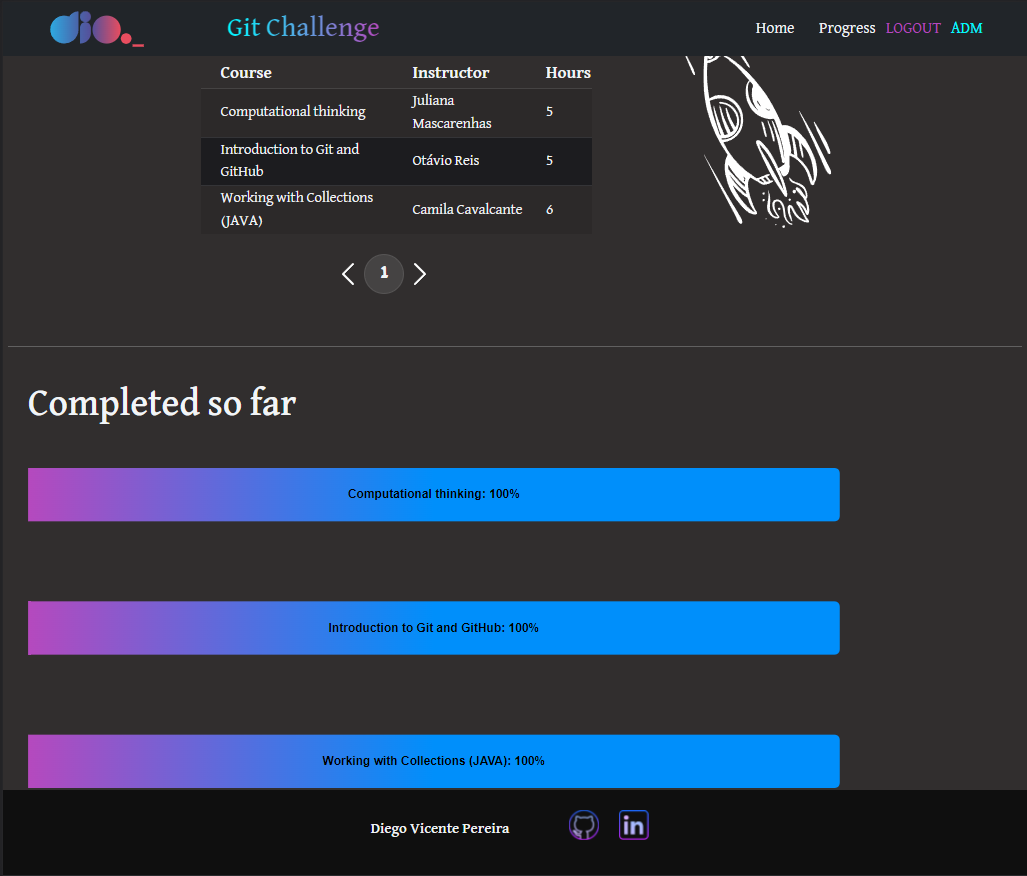Open the GitHub profile icon in footer
The width and height of the screenshot is (1027, 876).
pos(584,825)
